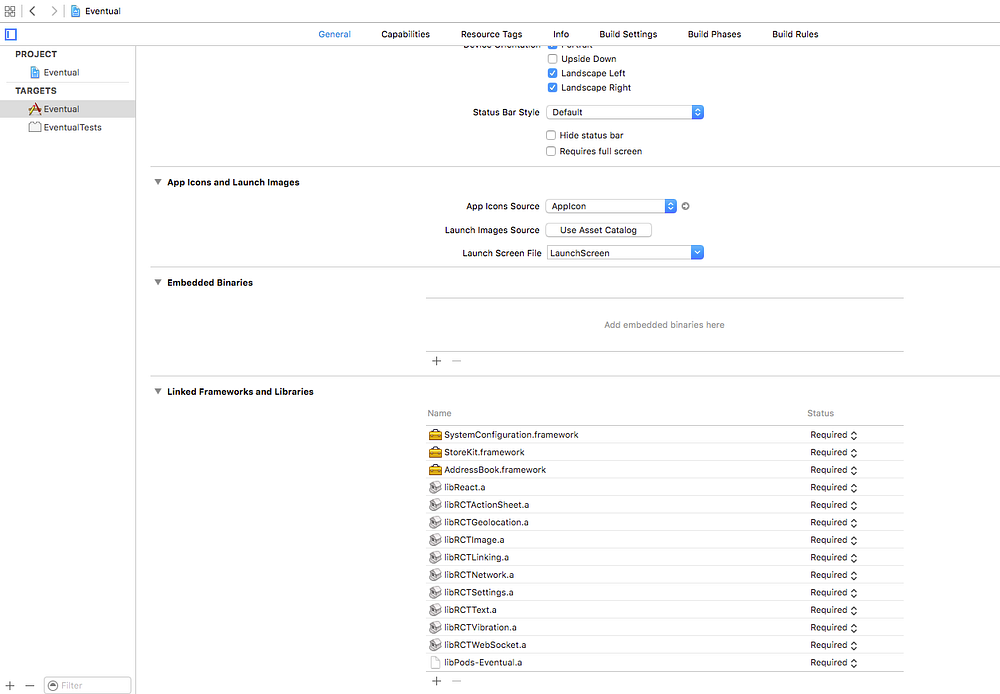The height and width of the screenshot is (694, 1000).
Task: Open the App Icons Source dropdown
Action: pos(611,206)
